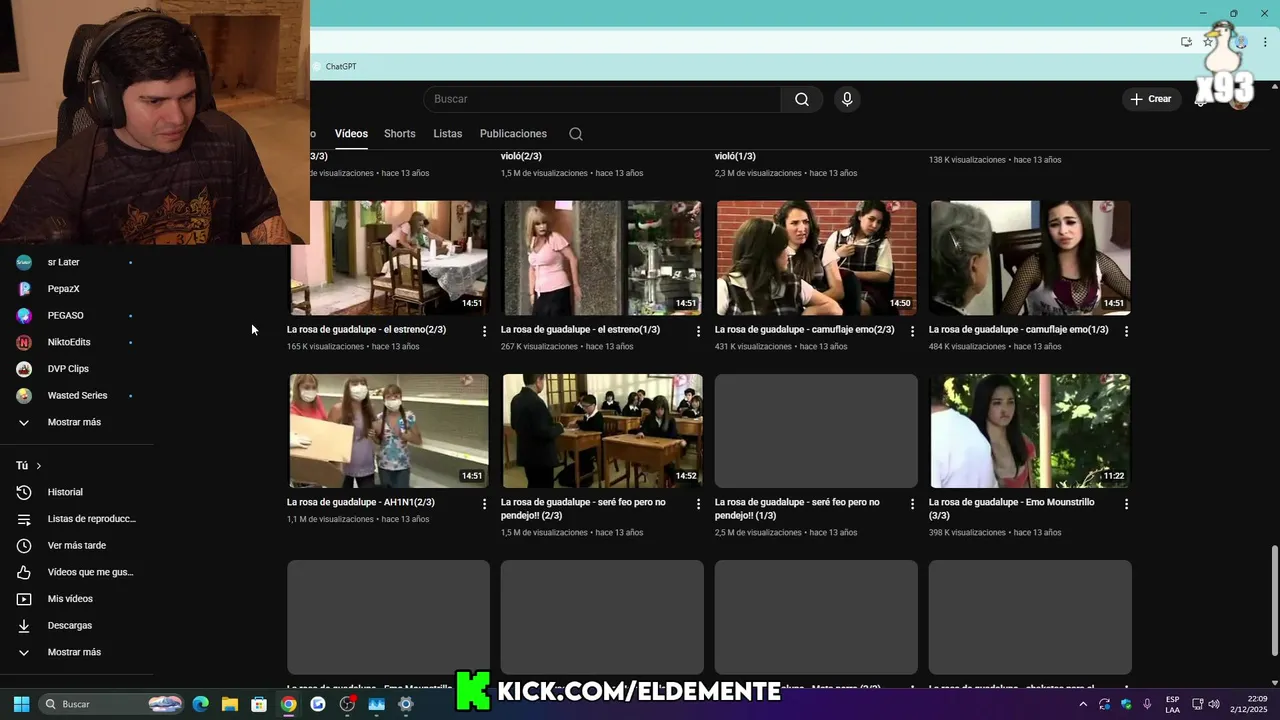Open options for seré feo pero no pendejo (2/3)

click(699, 504)
